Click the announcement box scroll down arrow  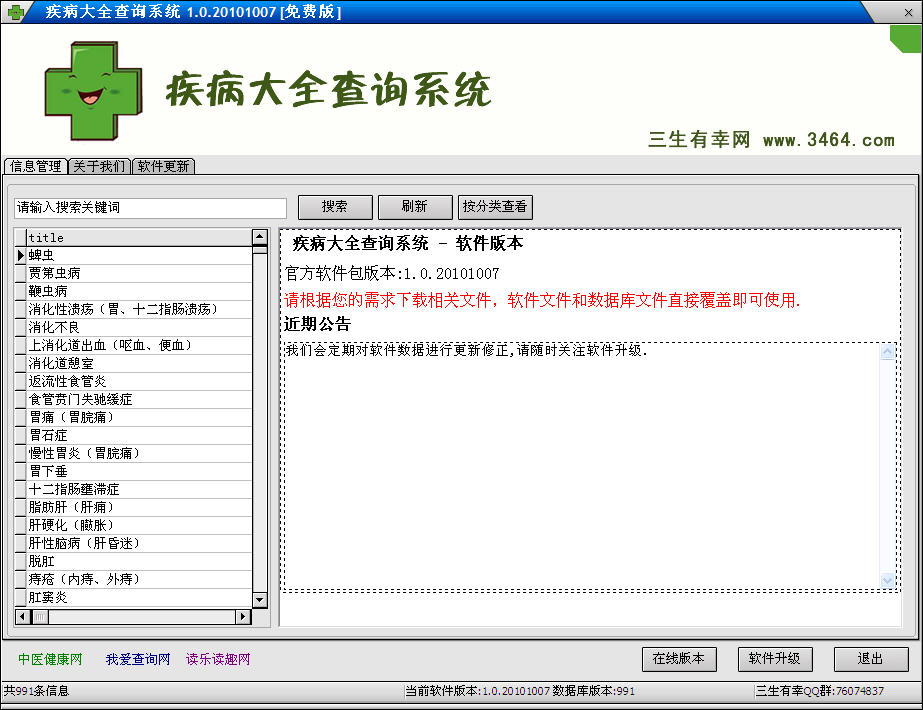pos(887,580)
